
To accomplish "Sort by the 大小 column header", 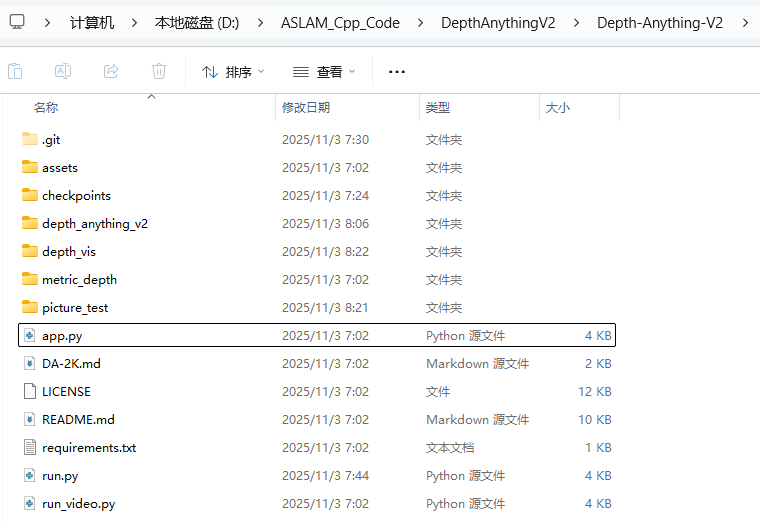I will tap(558, 108).
